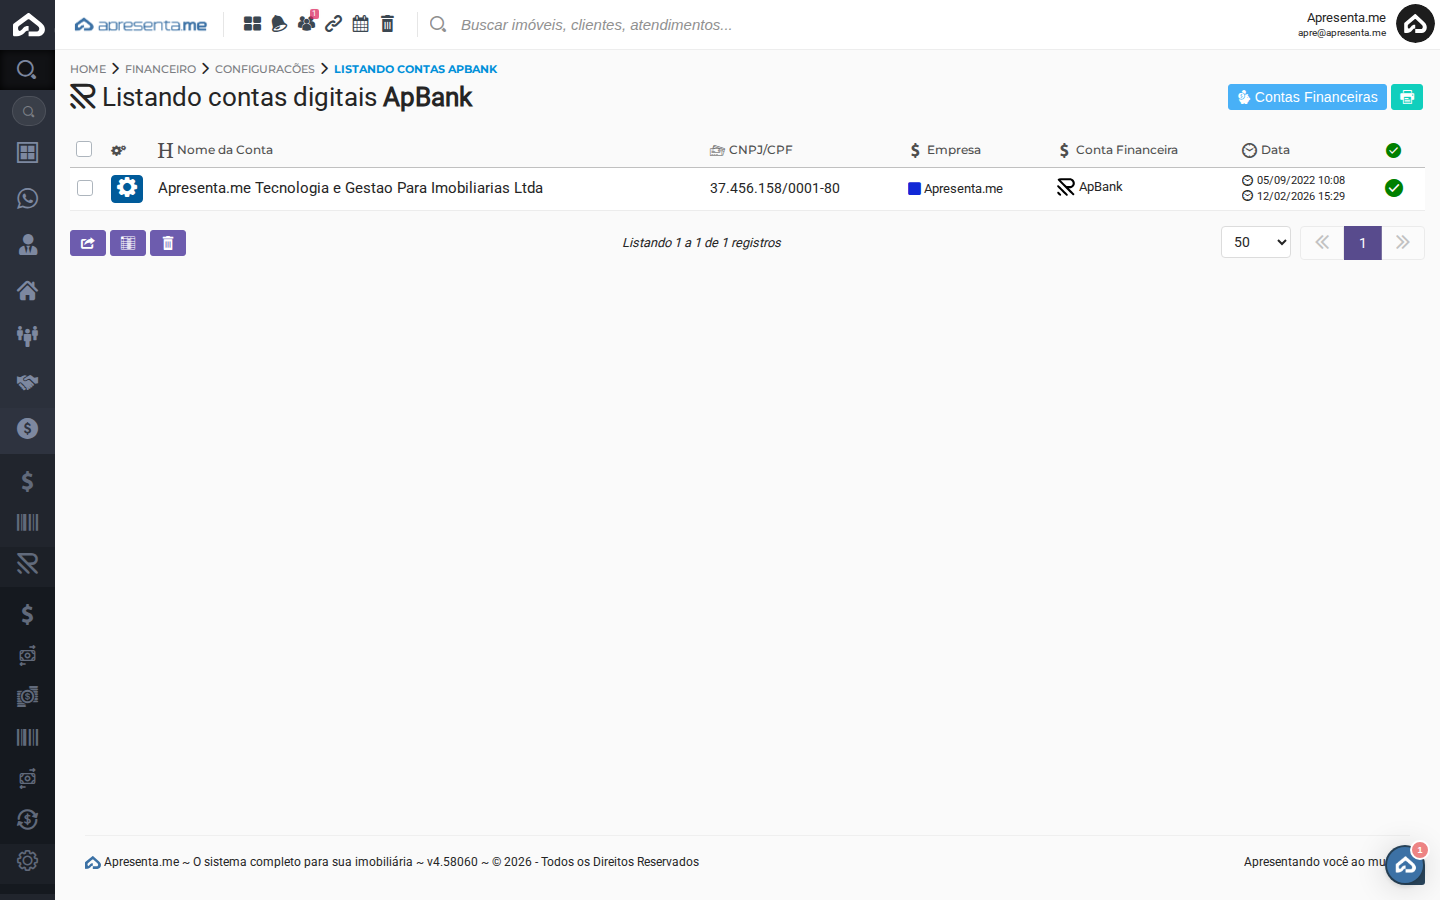1440x900 pixels.
Task: Click the home icon in left sidebar
Action: 27,289
